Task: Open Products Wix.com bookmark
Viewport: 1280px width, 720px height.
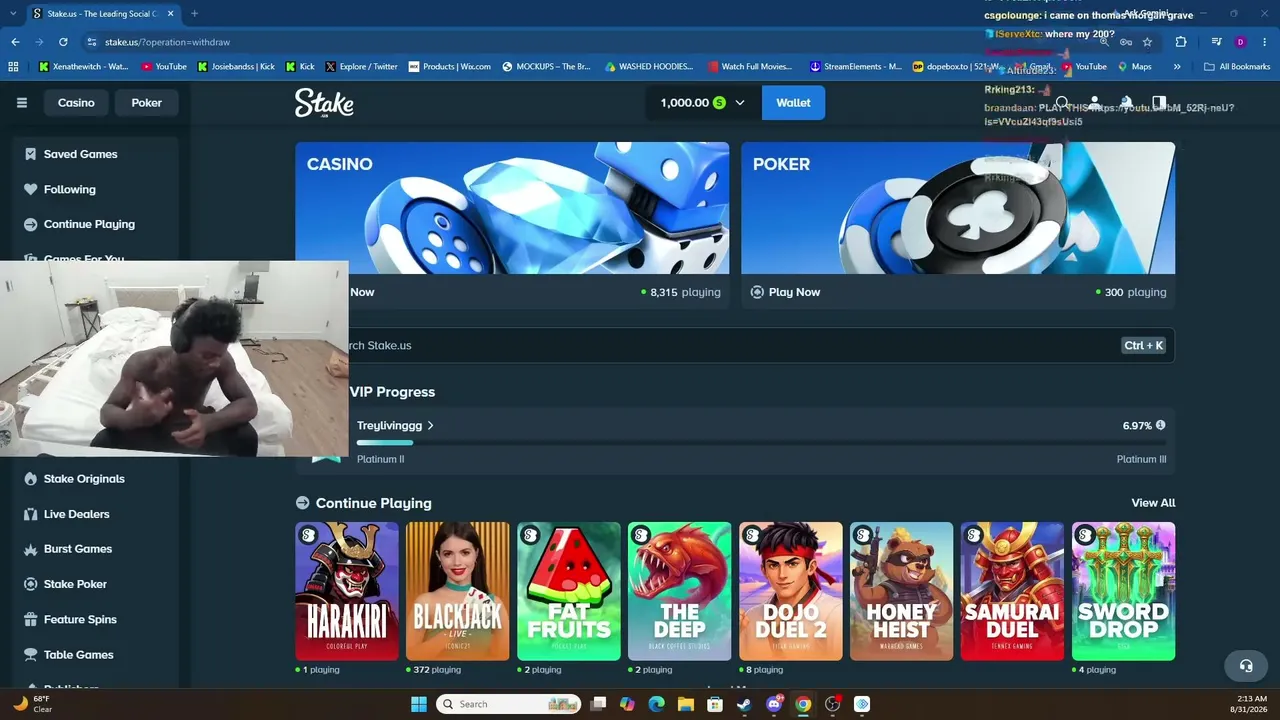Action: [449, 67]
